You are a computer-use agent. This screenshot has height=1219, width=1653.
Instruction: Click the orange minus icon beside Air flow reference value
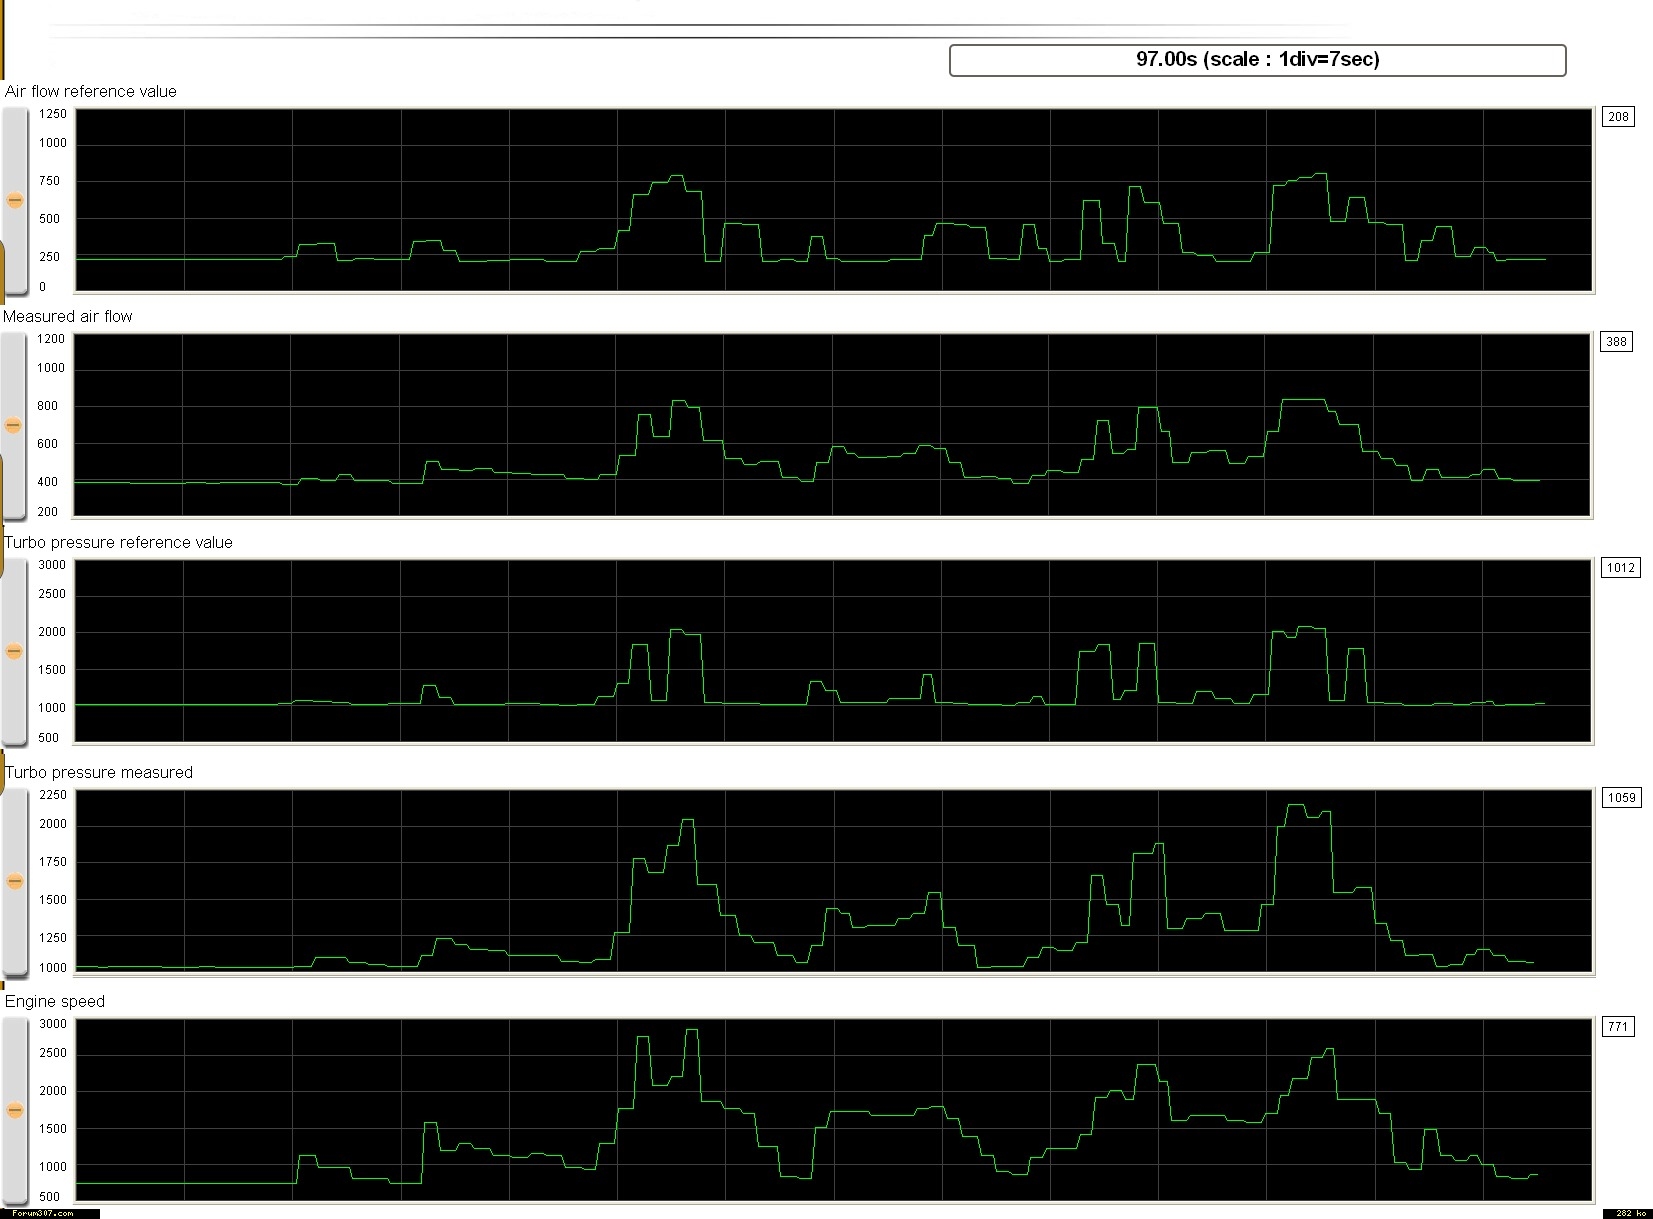coord(15,200)
